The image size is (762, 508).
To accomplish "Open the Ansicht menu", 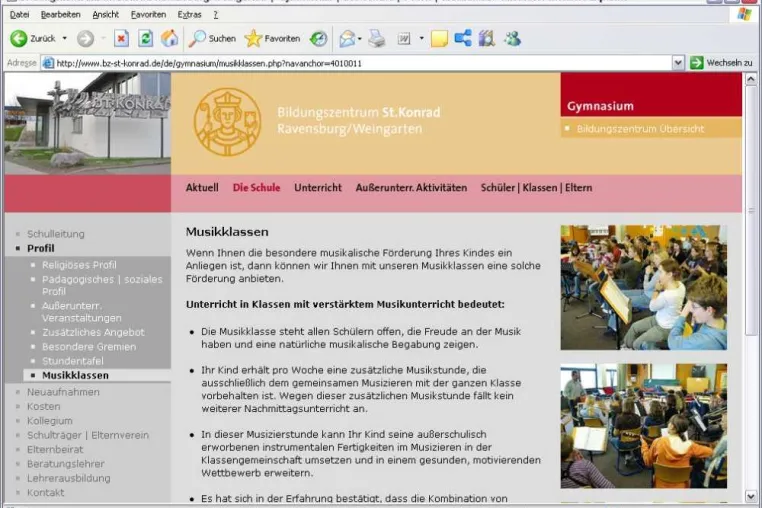I will coord(105,15).
